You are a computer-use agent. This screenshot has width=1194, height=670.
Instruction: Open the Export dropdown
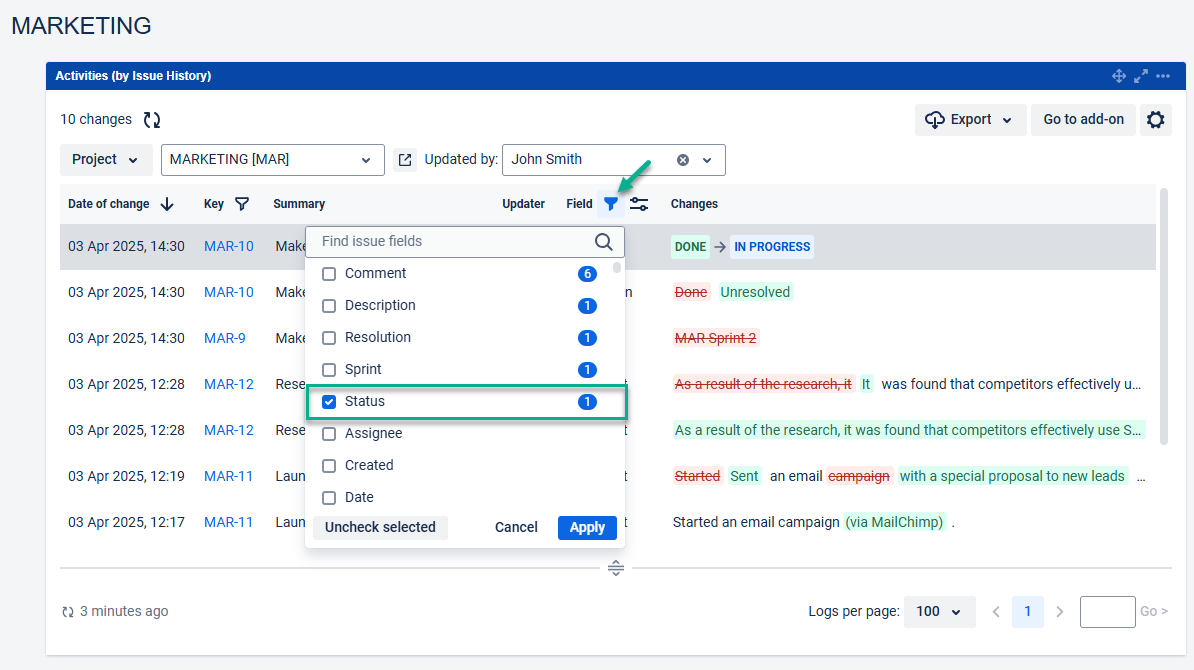(x=968, y=120)
